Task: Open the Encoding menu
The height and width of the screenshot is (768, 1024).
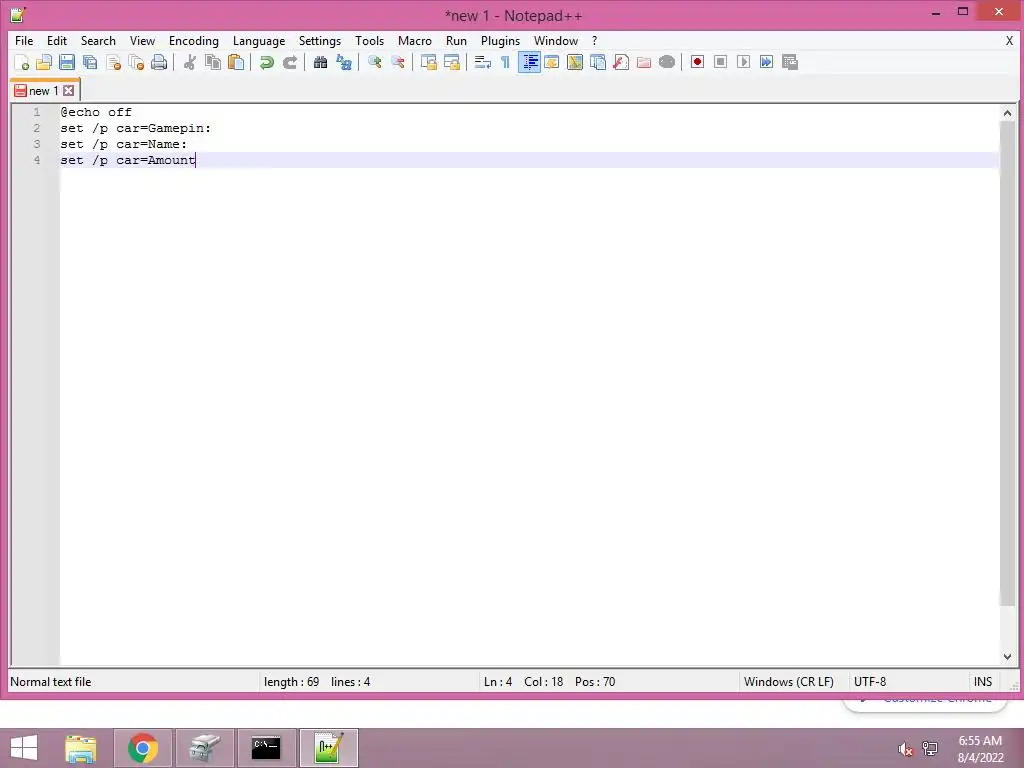Action: [x=194, y=40]
